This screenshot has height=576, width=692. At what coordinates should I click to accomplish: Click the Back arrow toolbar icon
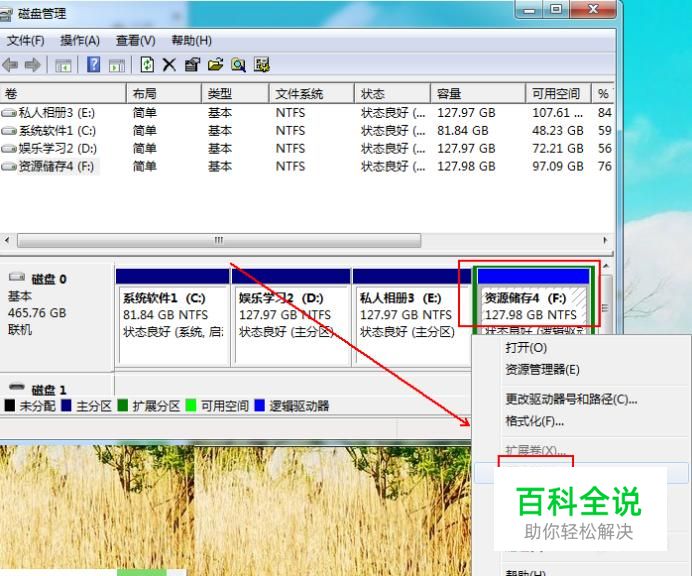tap(10, 65)
